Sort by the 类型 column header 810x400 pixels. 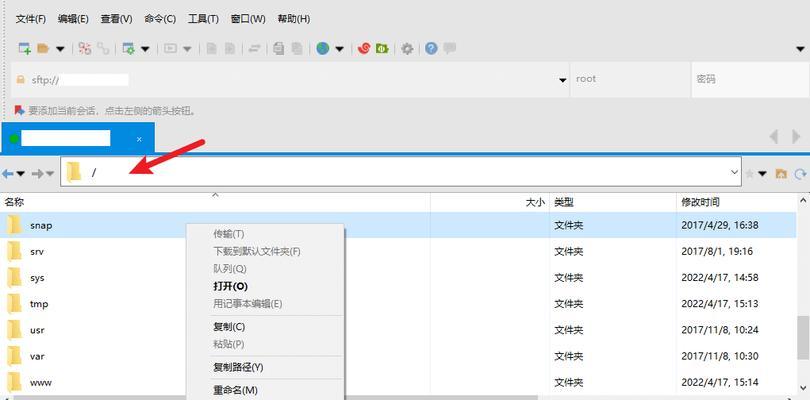pyautogui.click(x=613, y=202)
